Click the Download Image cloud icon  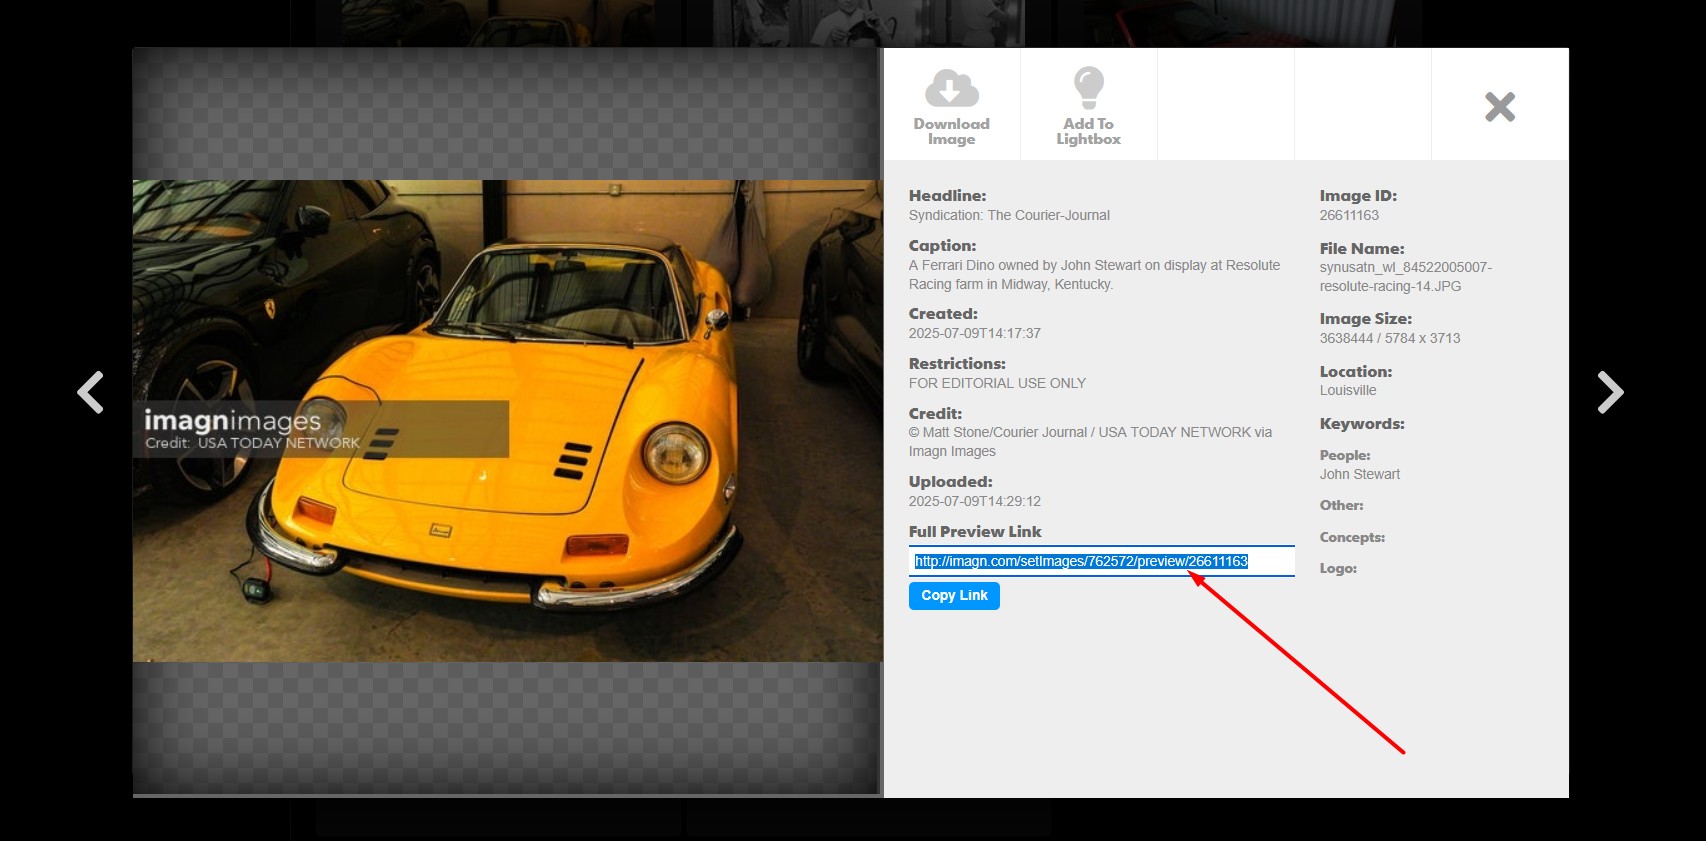coord(951,89)
